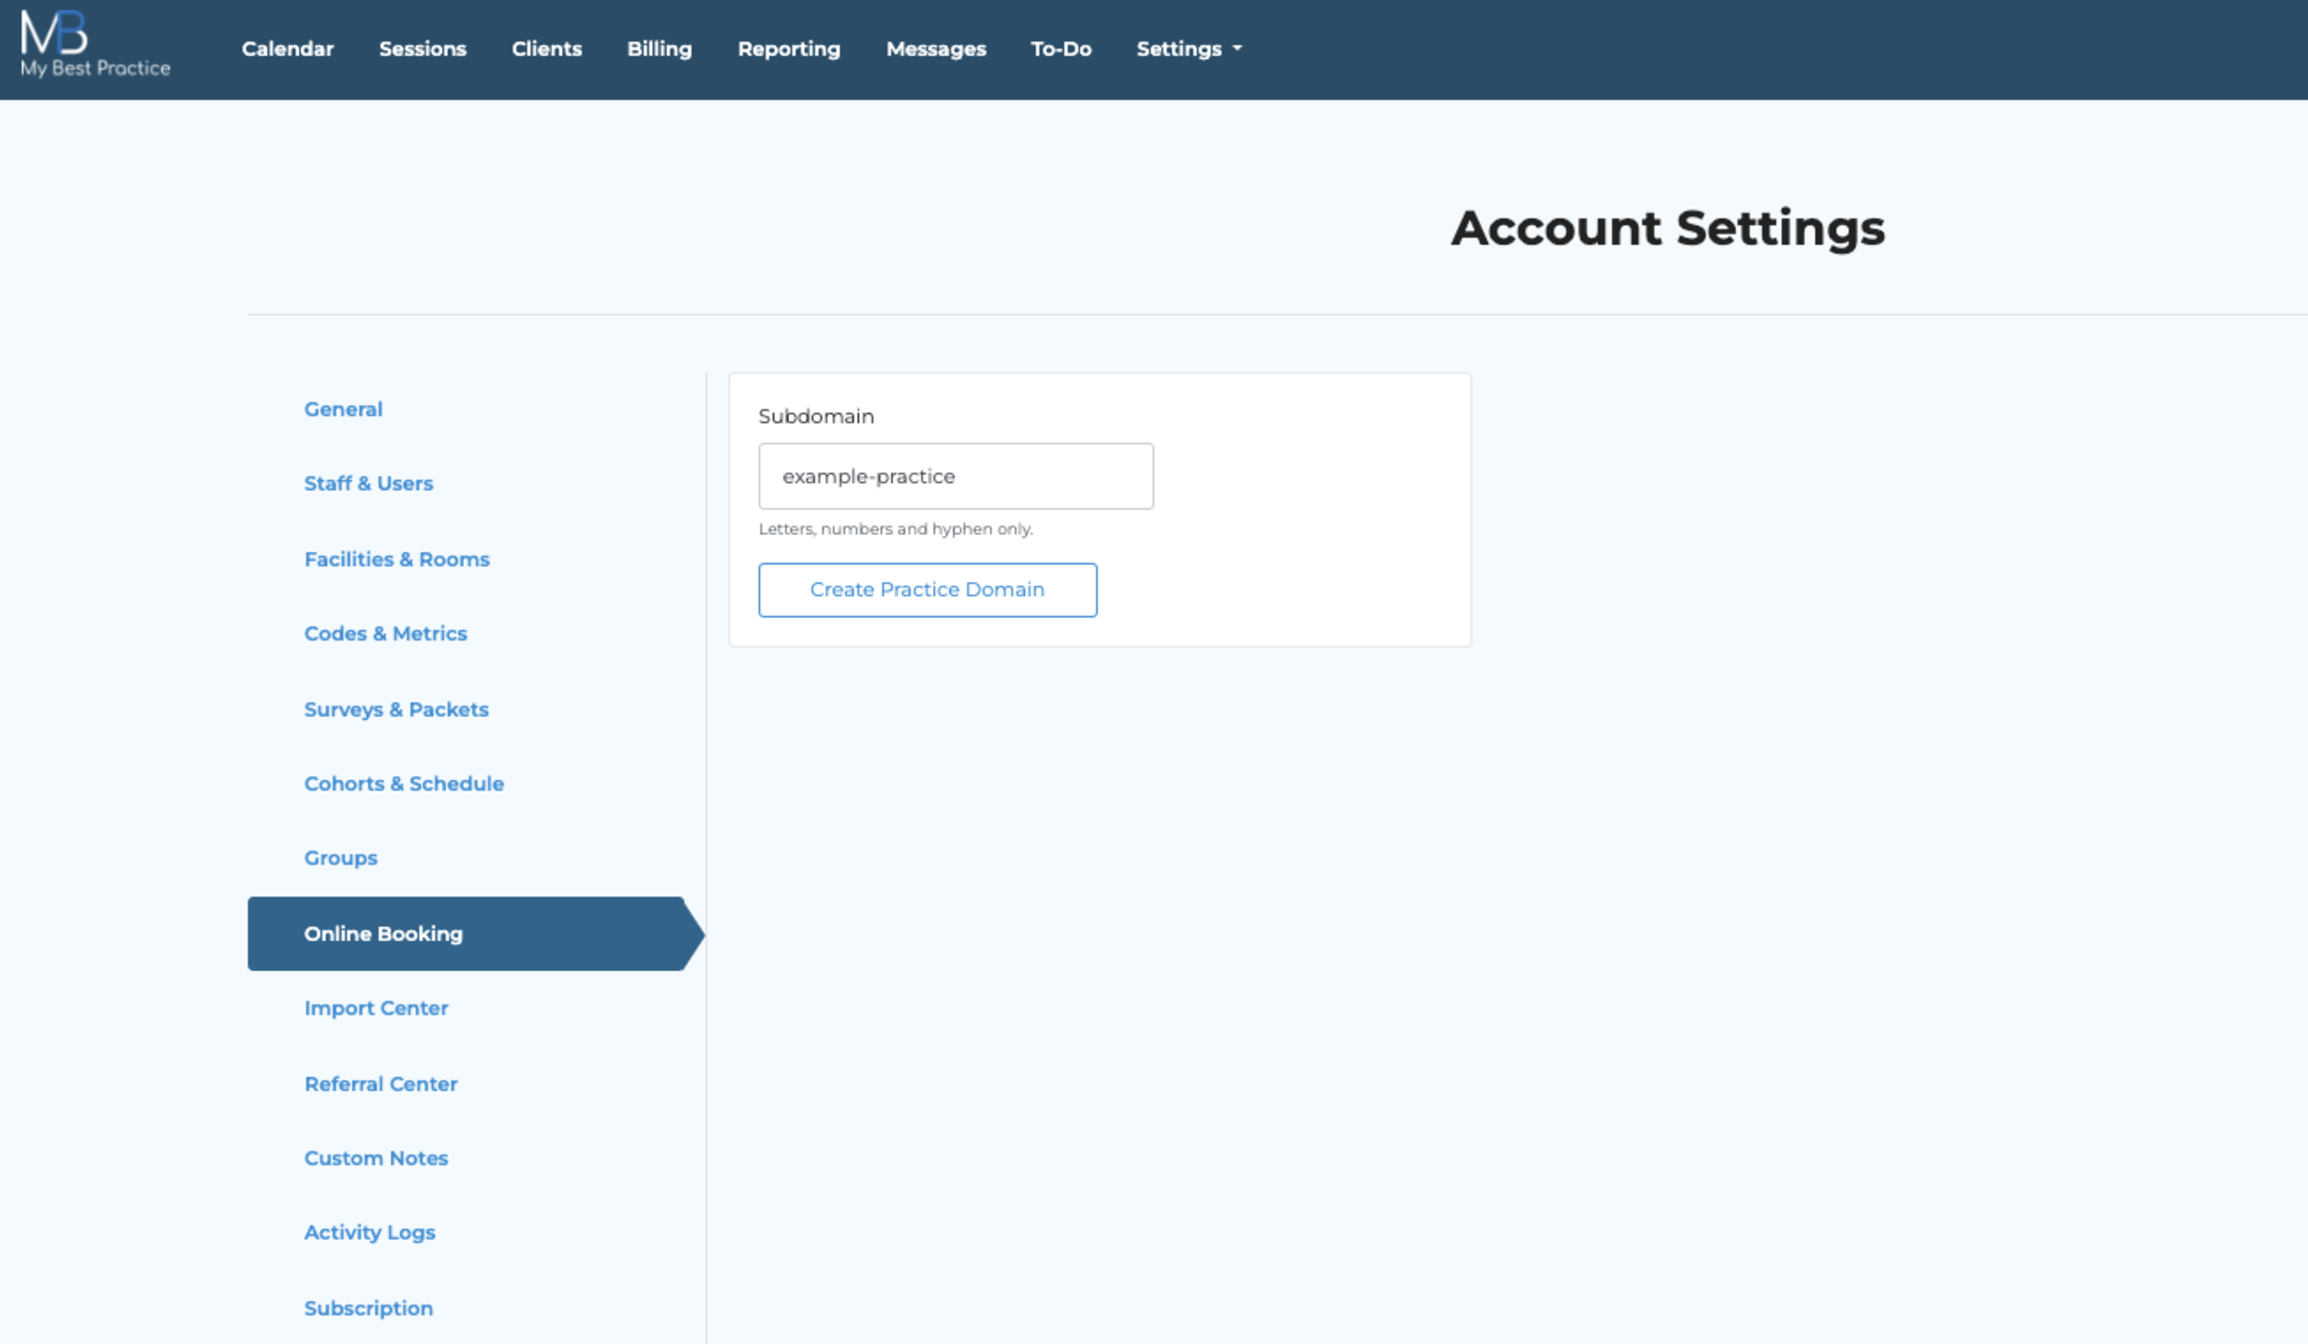This screenshot has width=2308, height=1344.
Task: Open the Calendar menu item
Action: tap(287, 49)
